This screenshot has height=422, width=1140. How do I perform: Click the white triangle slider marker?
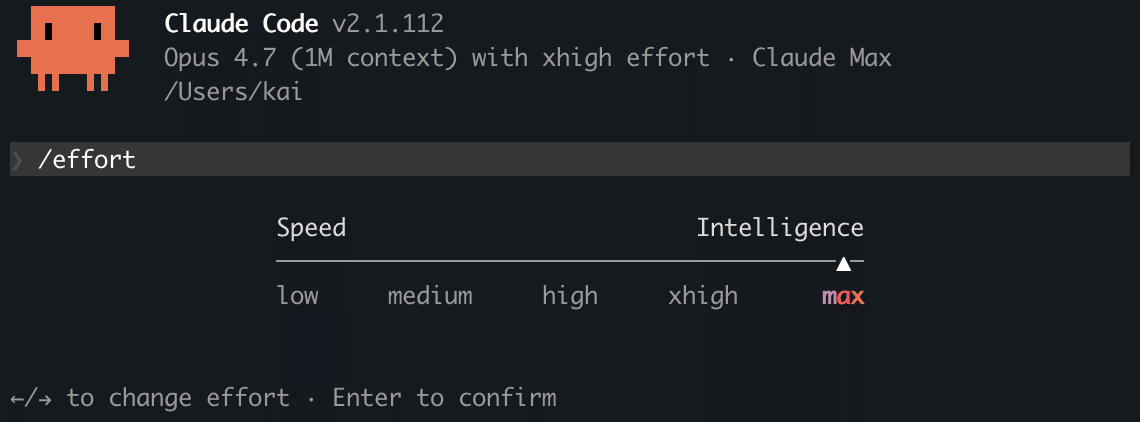click(844, 264)
